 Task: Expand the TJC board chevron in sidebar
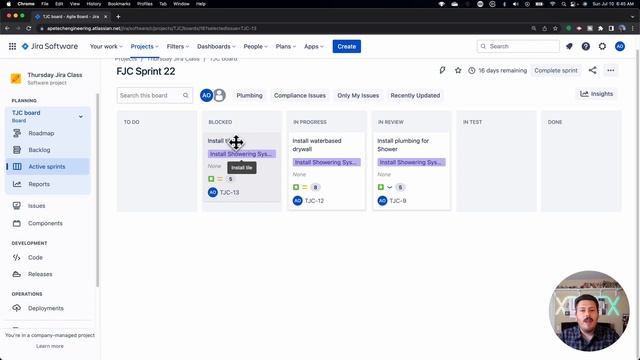[x=81, y=116]
